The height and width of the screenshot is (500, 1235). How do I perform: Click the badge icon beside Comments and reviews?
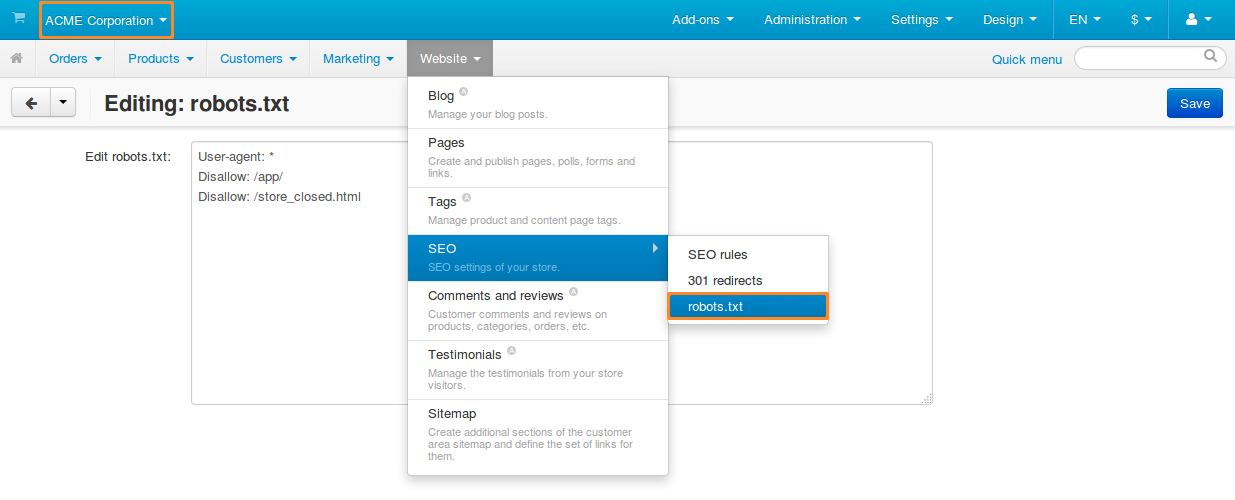(573, 292)
